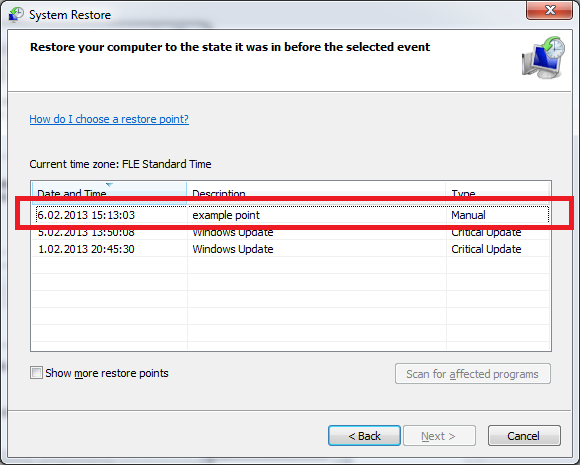Cancel the System Restore wizard

click(524, 436)
